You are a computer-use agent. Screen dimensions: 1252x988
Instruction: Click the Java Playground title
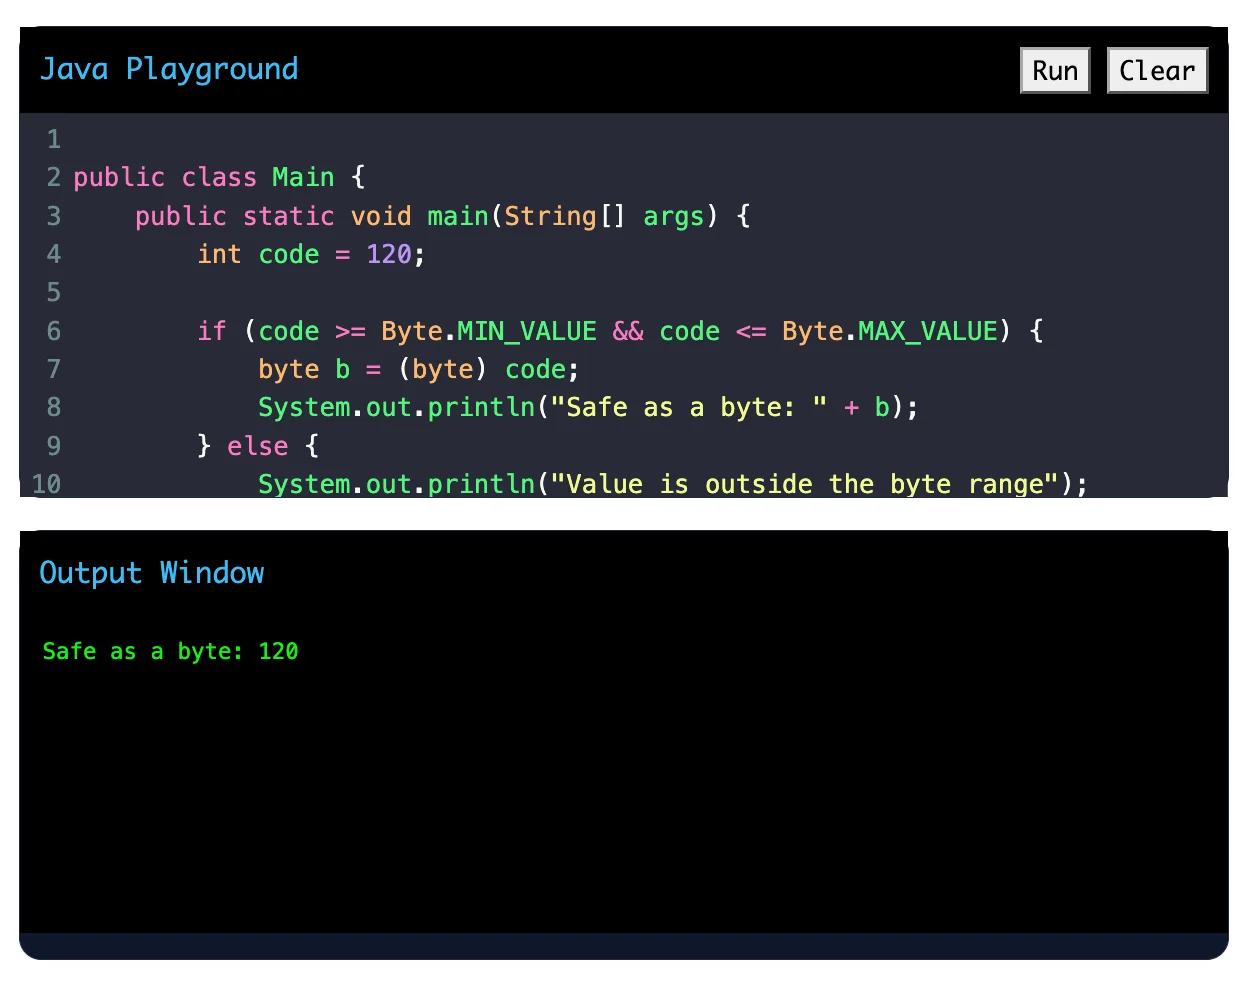(x=169, y=69)
